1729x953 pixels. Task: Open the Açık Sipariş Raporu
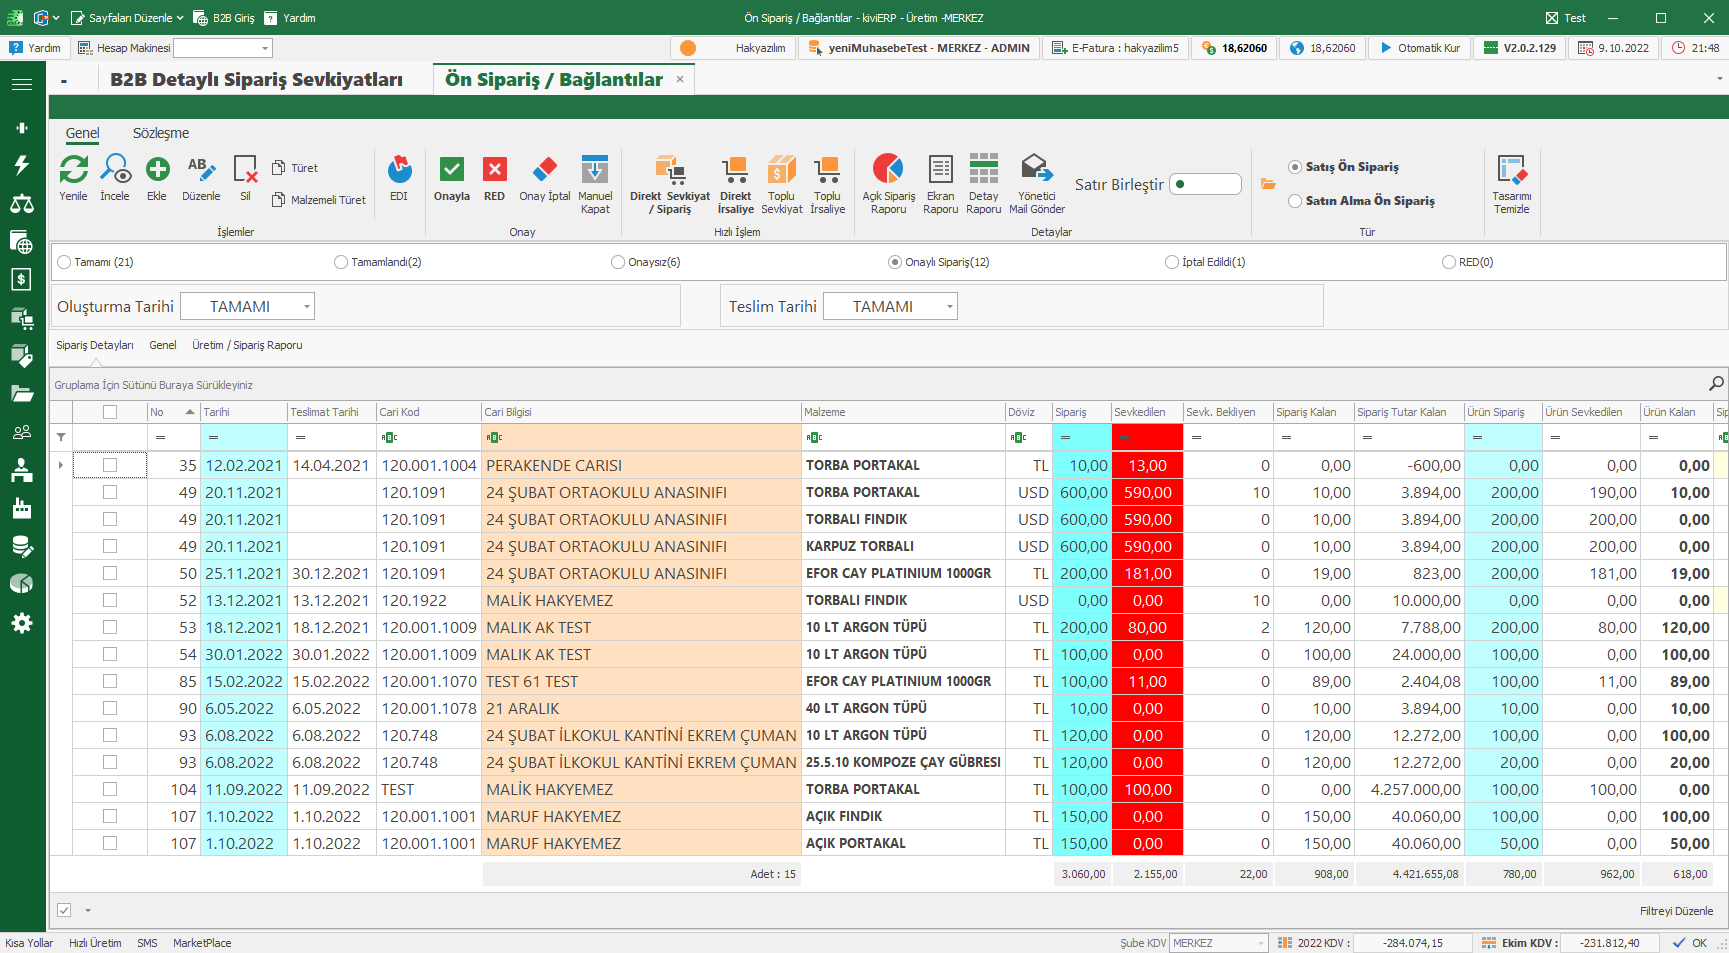coord(888,170)
